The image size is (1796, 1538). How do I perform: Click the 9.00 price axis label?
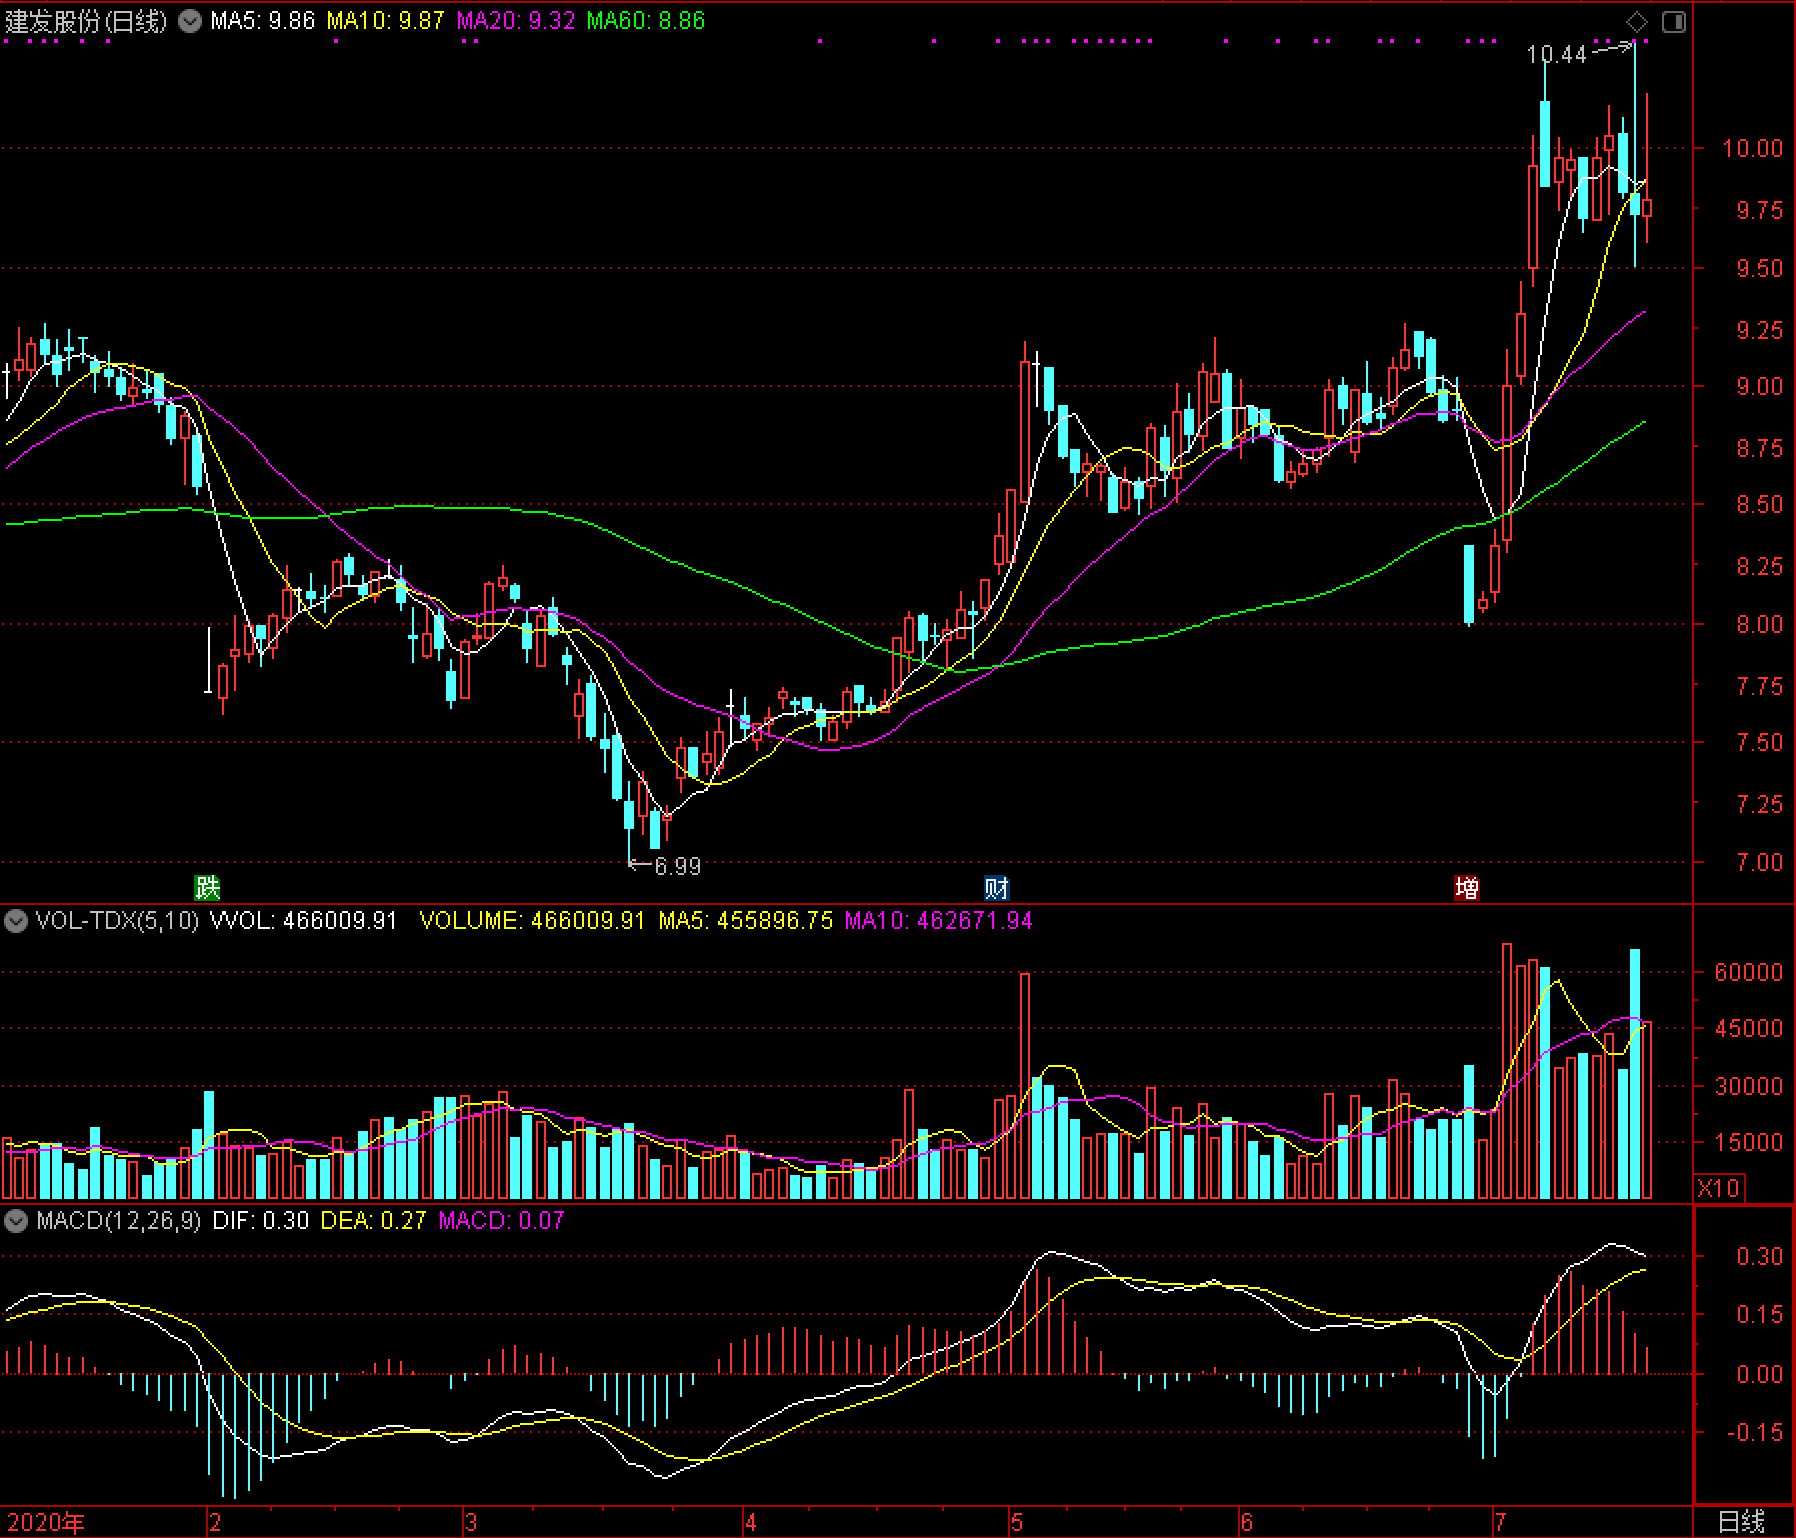(x=1759, y=387)
